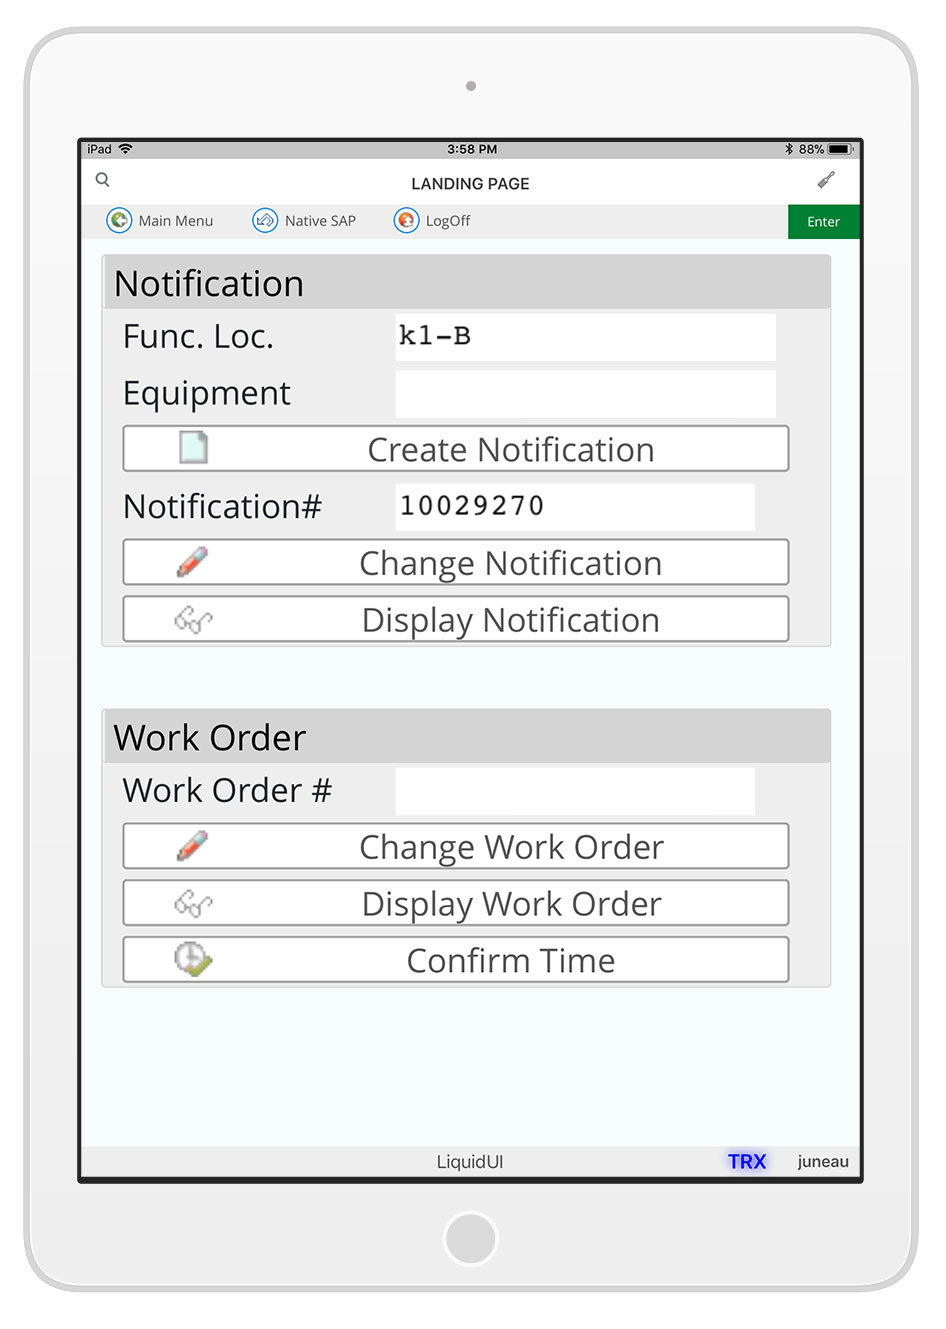Select the Func. Loc. input field
The width and height of the screenshot is (946, 1329).
(x=585, y=337)
